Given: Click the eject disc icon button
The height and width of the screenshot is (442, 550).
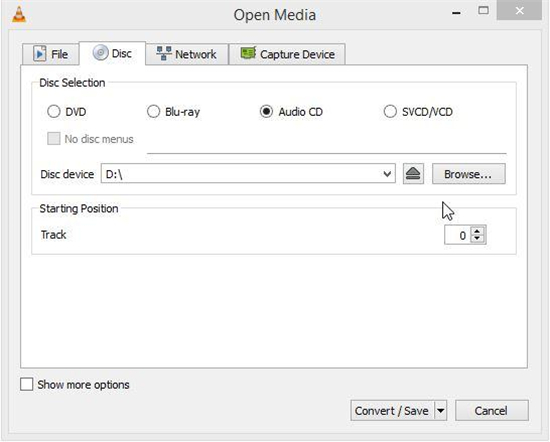Looking at the screenshot, I should coord(413,174).
